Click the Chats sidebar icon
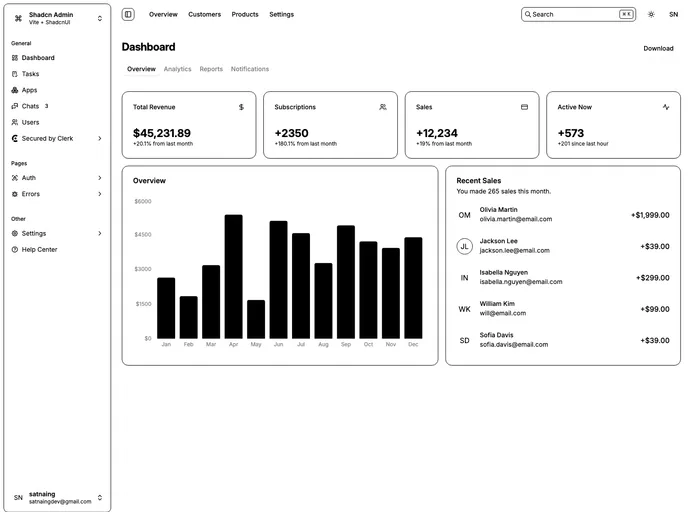Screen dimensions: 688x512 15,106
